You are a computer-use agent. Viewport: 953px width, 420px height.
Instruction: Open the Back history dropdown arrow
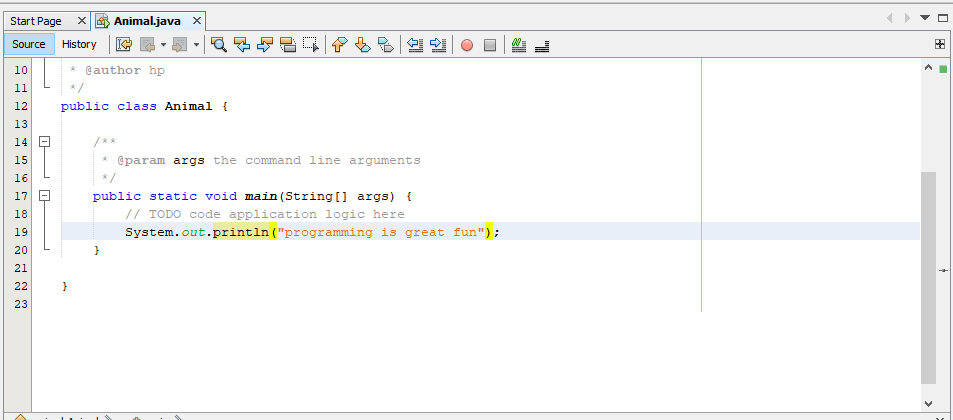tap(163, 44)
